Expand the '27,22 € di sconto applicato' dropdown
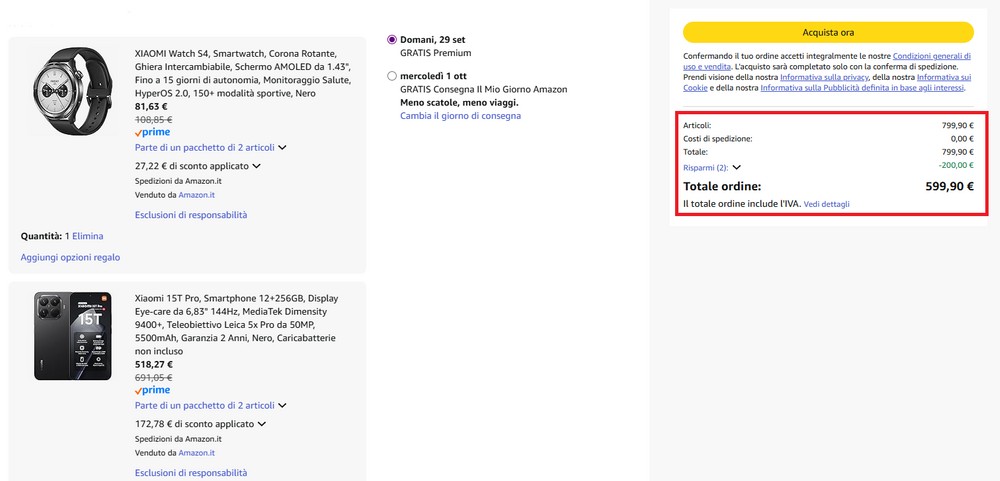Image resolution: width=1000 pixels, height=481 pixels. pos(257,166)
